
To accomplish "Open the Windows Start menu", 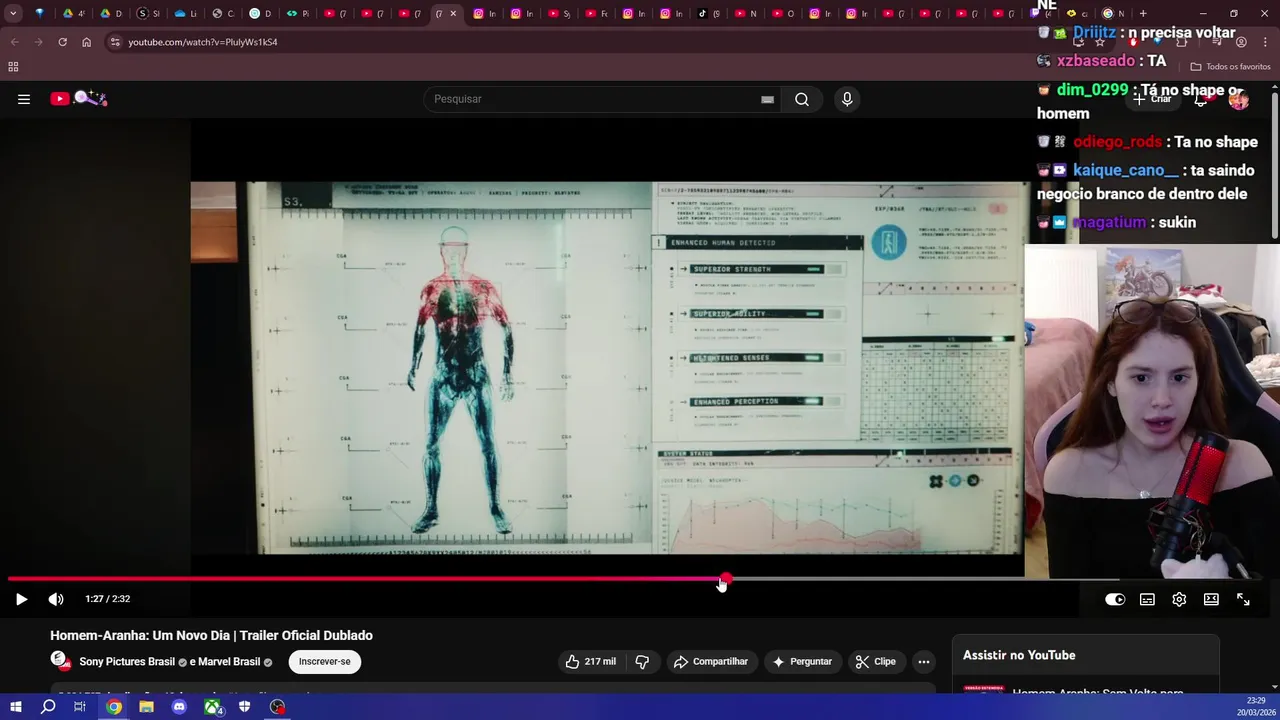I will (15, 707).
